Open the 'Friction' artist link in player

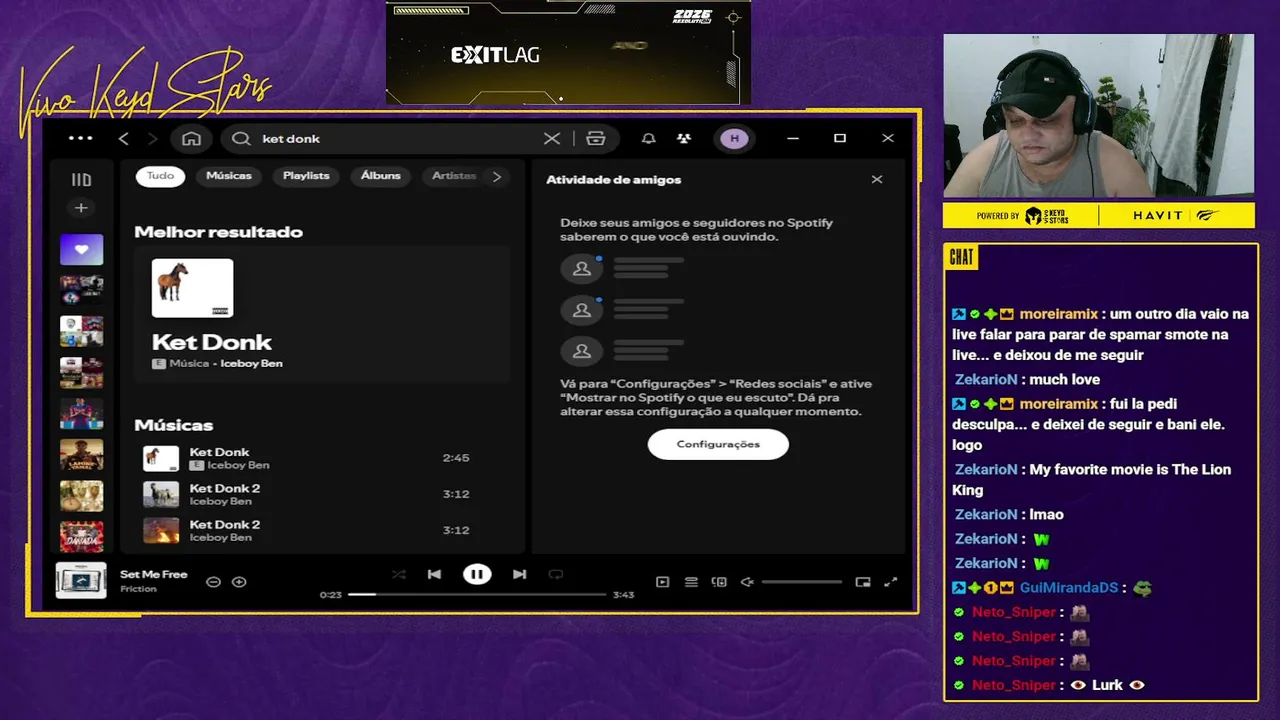tap(138, 589)
